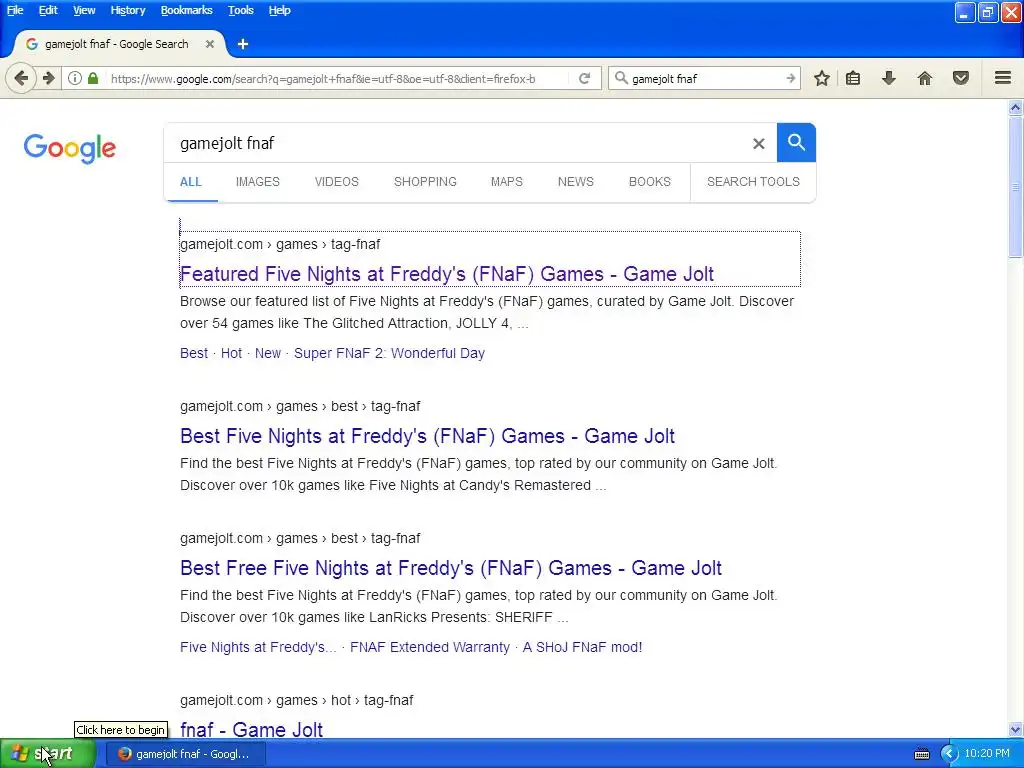Click the scrollbar up arrow
Viewport: 1024px width, 768px height.
[x=1016, y=108]
